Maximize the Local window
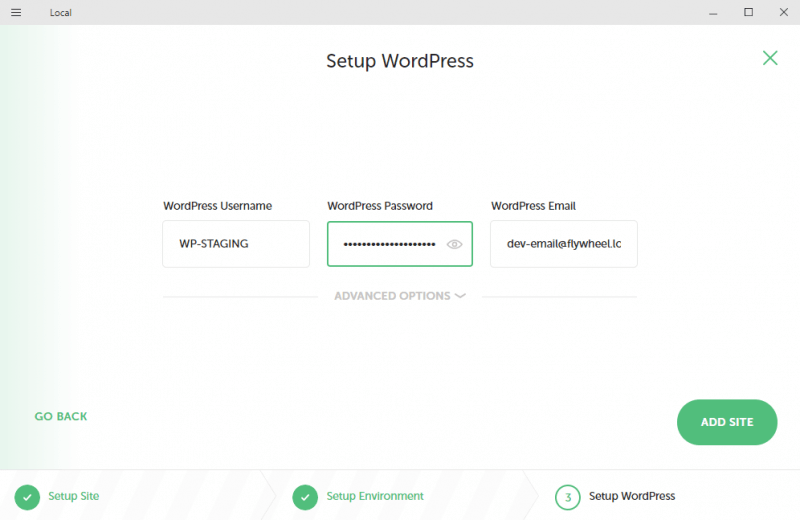Viewport: 800px width, 520px height. coord(748,12)
